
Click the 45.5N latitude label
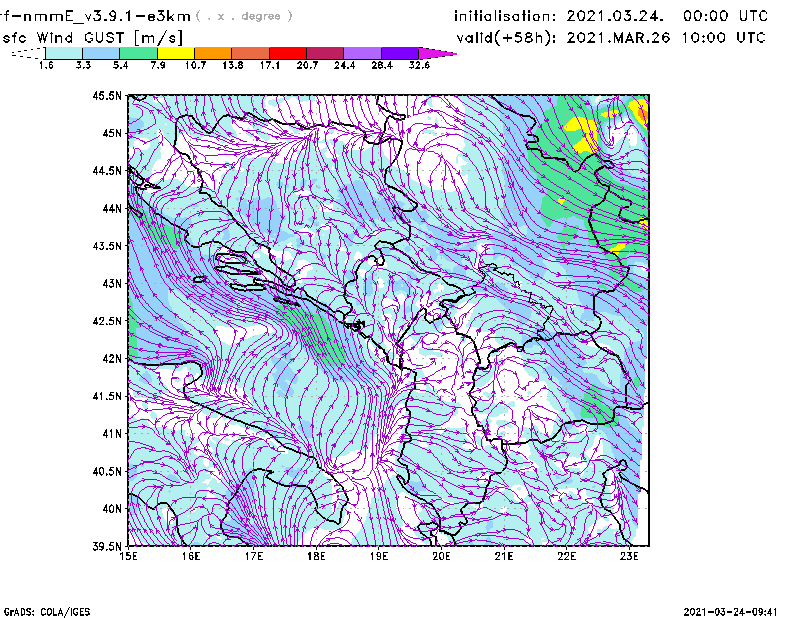(x=107, y=95)
